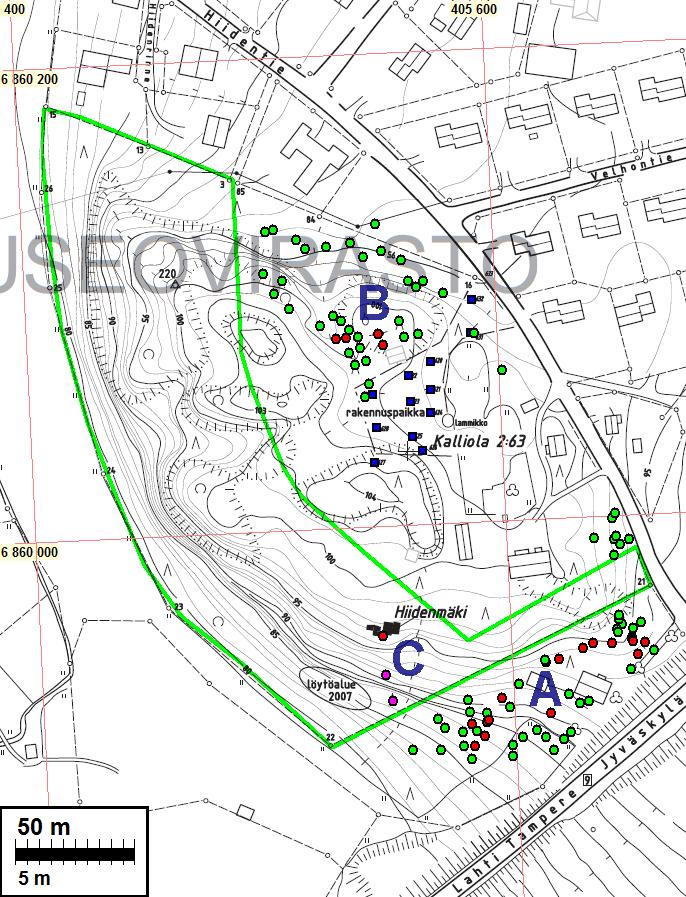
Task: Click the lammikko pond label
Action: (471, 423)
